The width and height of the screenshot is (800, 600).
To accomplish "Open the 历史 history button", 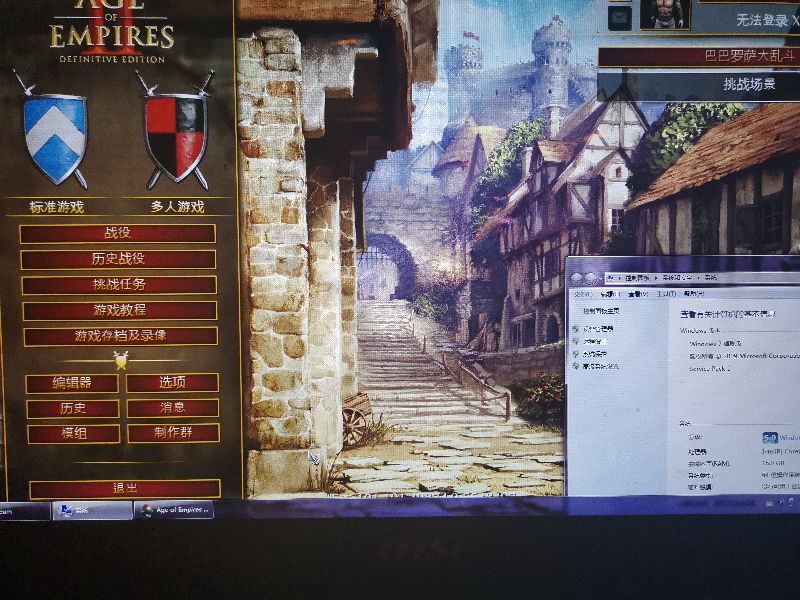I will [x=73, y=409].
